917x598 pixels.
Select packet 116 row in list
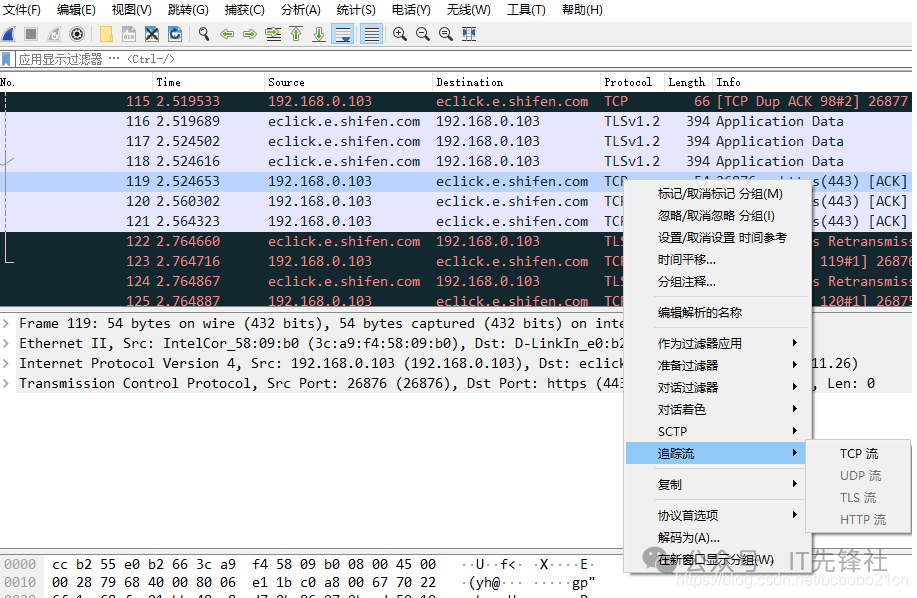[x=400, y=122]
